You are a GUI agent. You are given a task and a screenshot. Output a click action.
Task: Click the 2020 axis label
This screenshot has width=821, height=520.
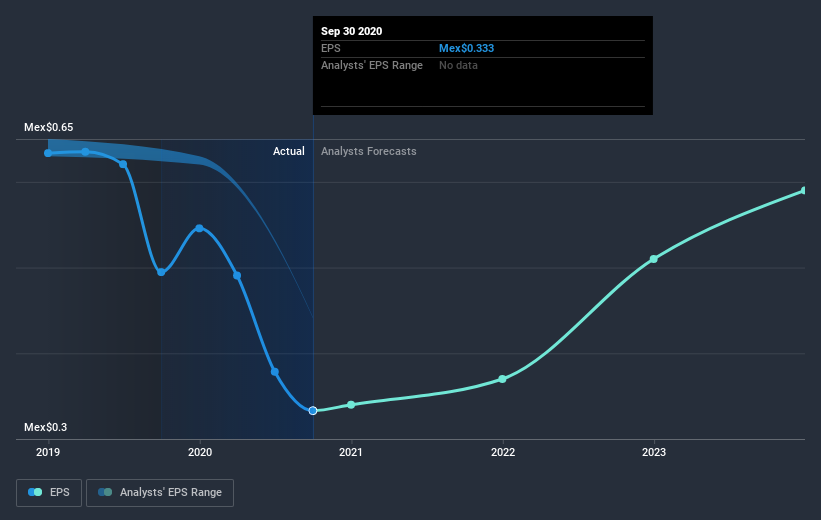pos(199,452)
